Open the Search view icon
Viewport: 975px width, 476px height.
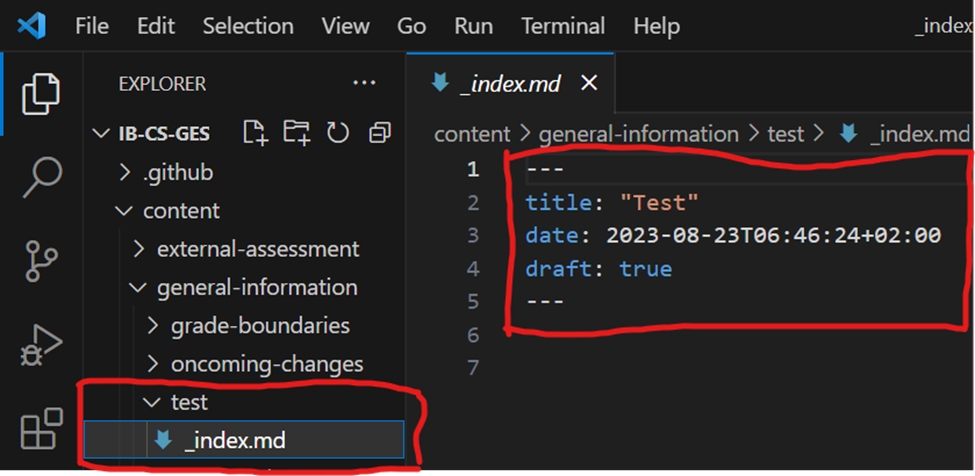(x=42, y=177)
